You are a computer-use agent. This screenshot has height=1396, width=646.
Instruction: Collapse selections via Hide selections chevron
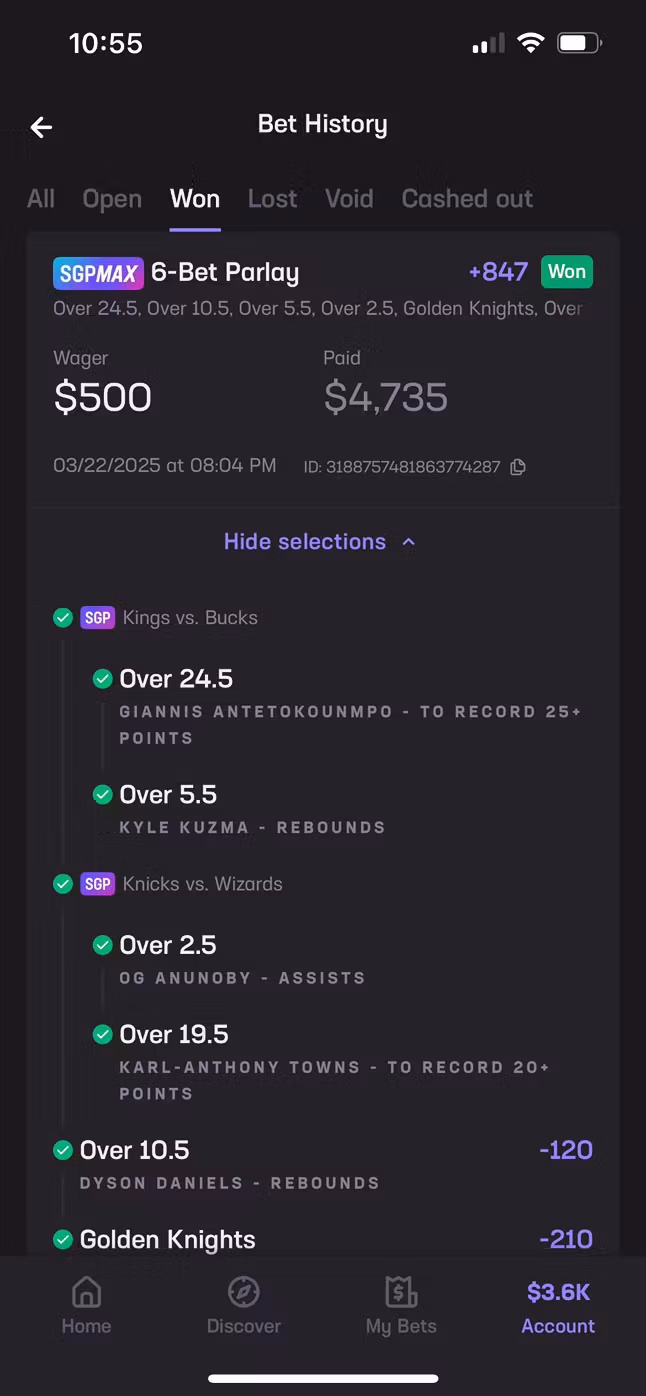click(408, 542)
